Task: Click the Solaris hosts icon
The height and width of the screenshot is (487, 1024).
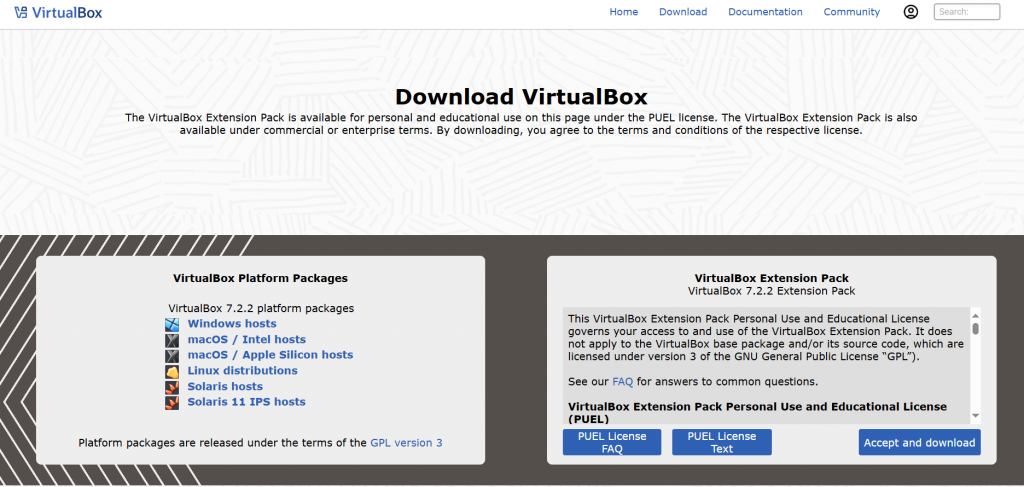Action: coord(172,386)
